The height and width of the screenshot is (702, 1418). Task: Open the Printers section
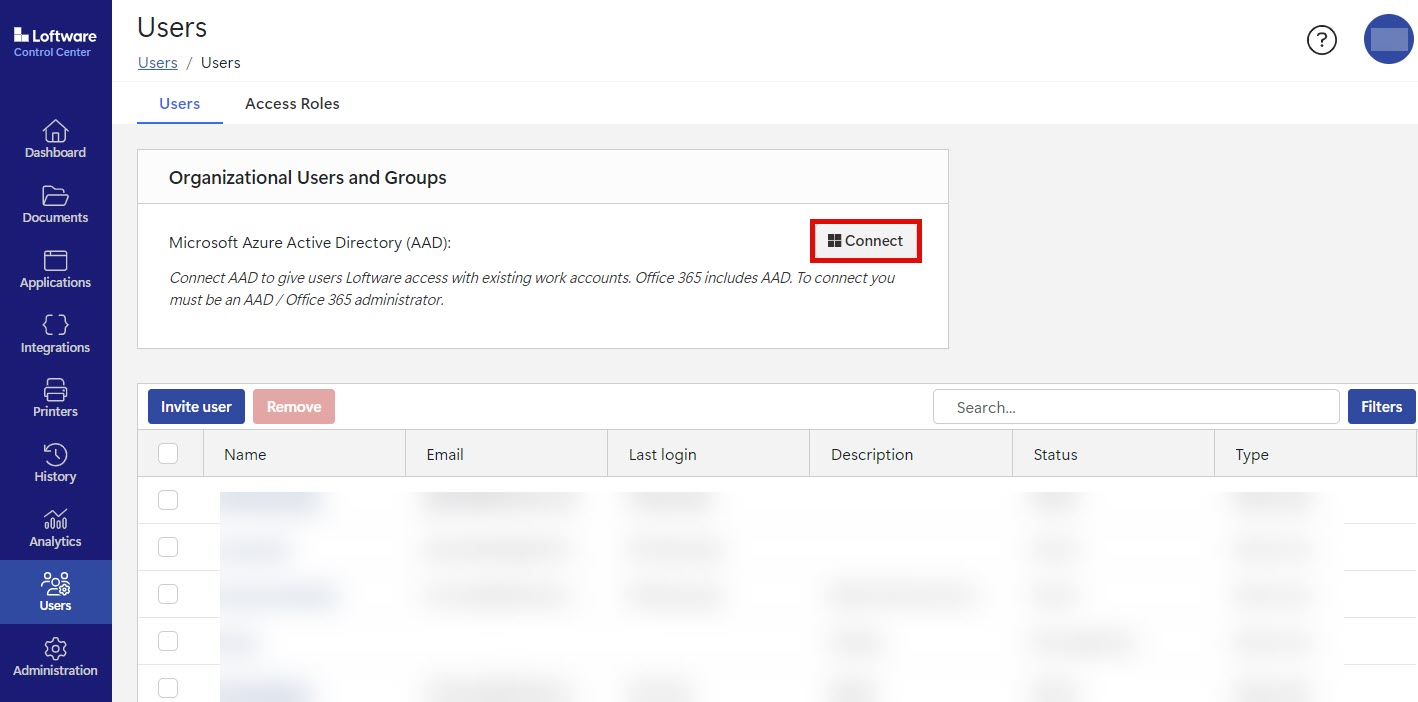point(55,398)
